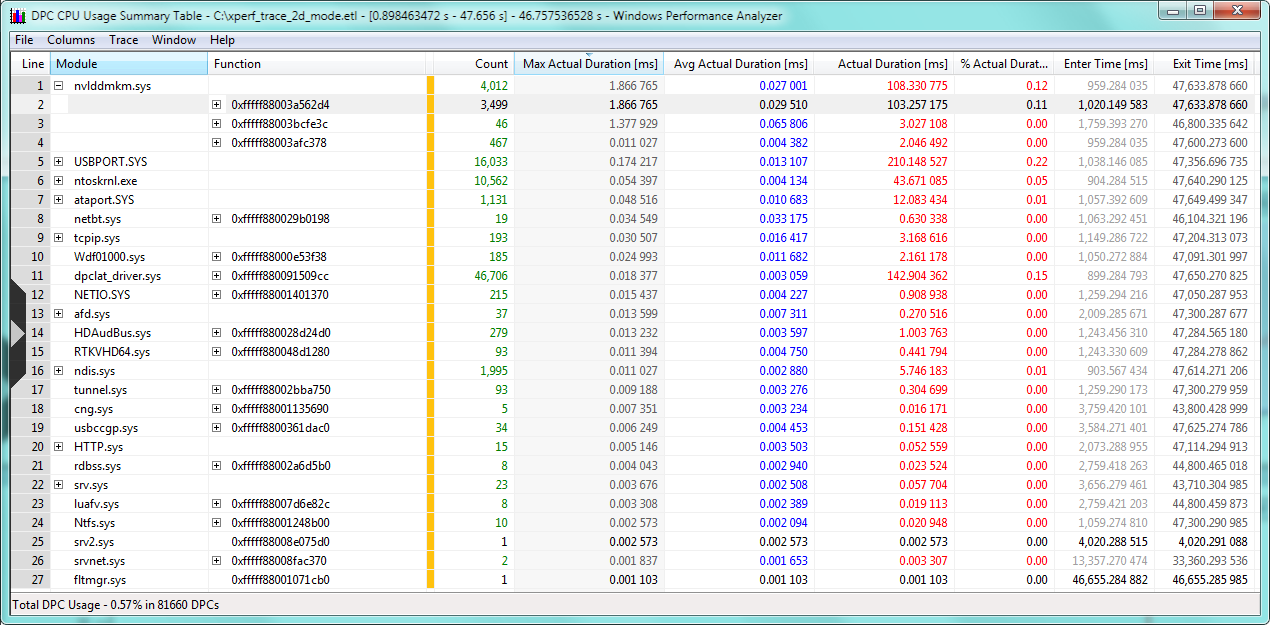Select the fltmgr.sys module row
1270x625 pixels.
click(634, 580)
